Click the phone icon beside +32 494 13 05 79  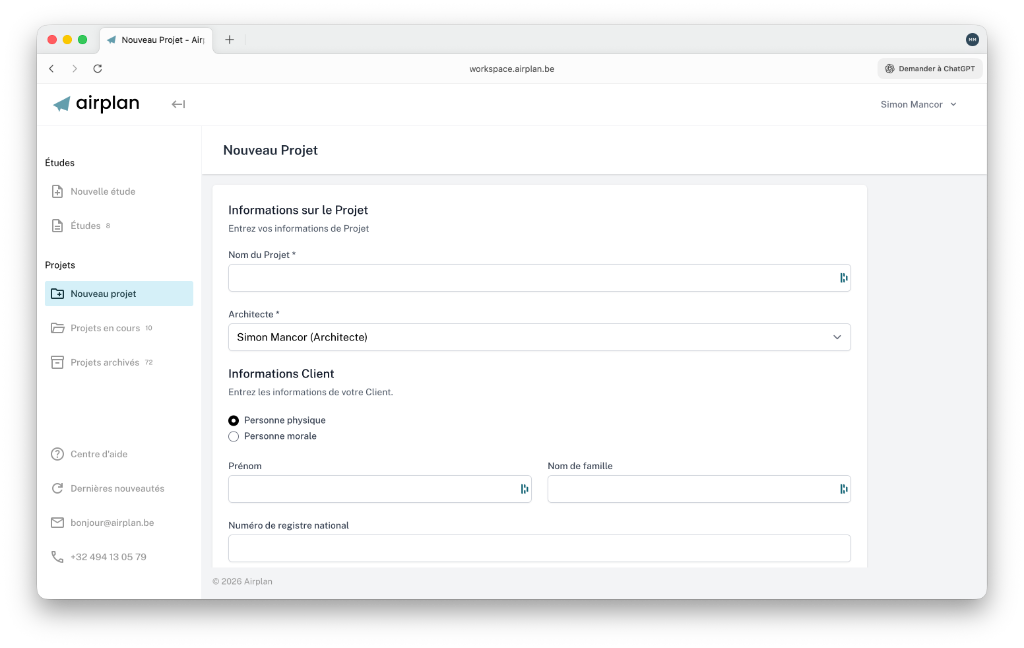(57, 557)
